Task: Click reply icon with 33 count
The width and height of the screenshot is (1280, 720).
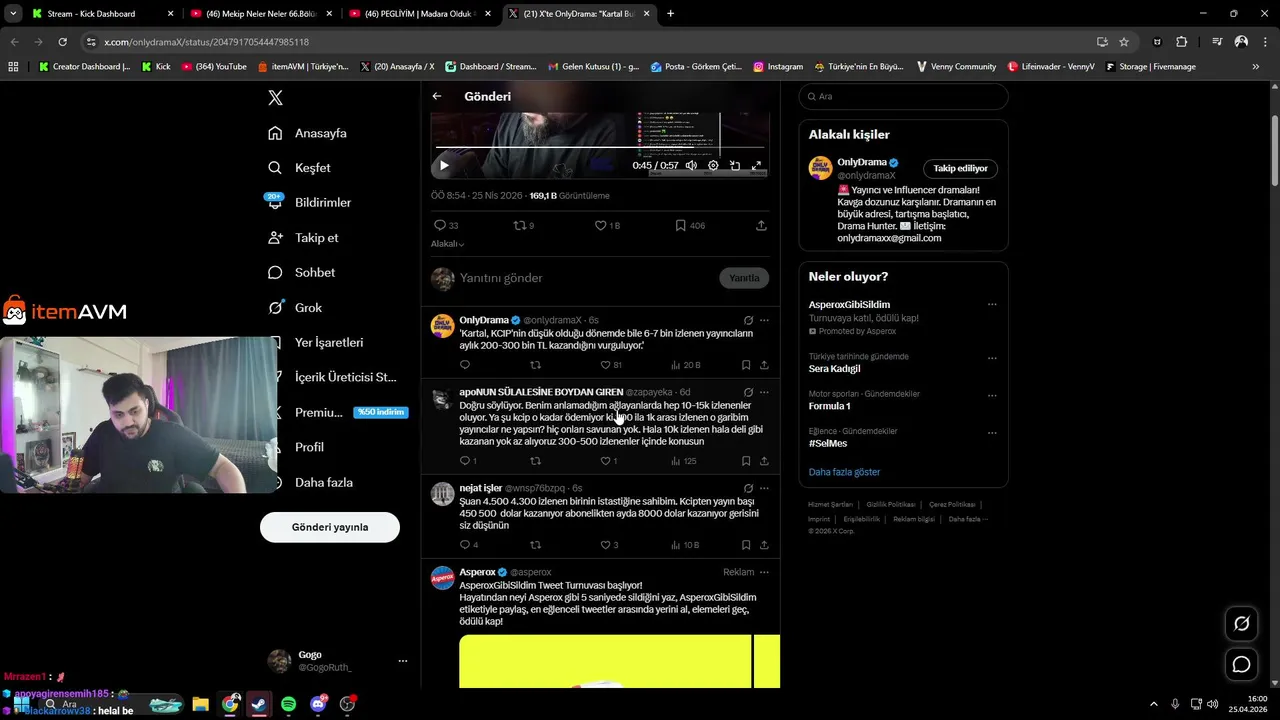Action: click(x=445, y=226)
